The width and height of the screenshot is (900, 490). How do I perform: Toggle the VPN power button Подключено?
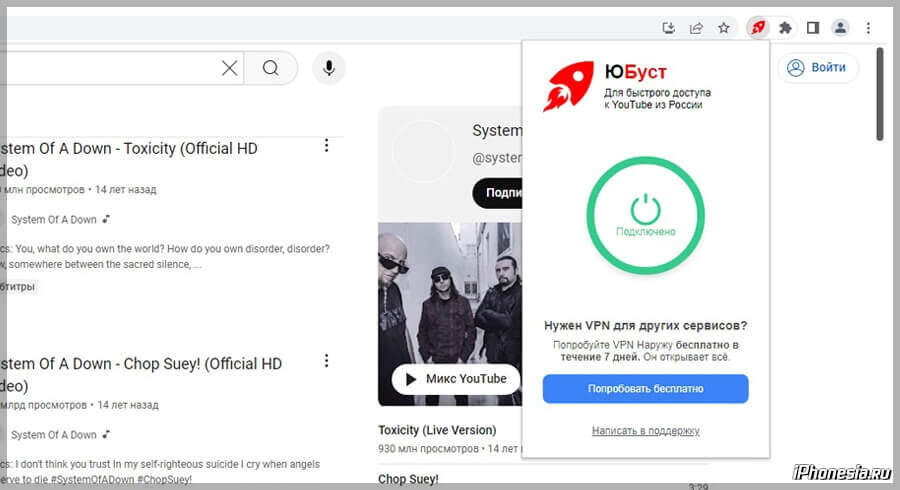point(646,215)
